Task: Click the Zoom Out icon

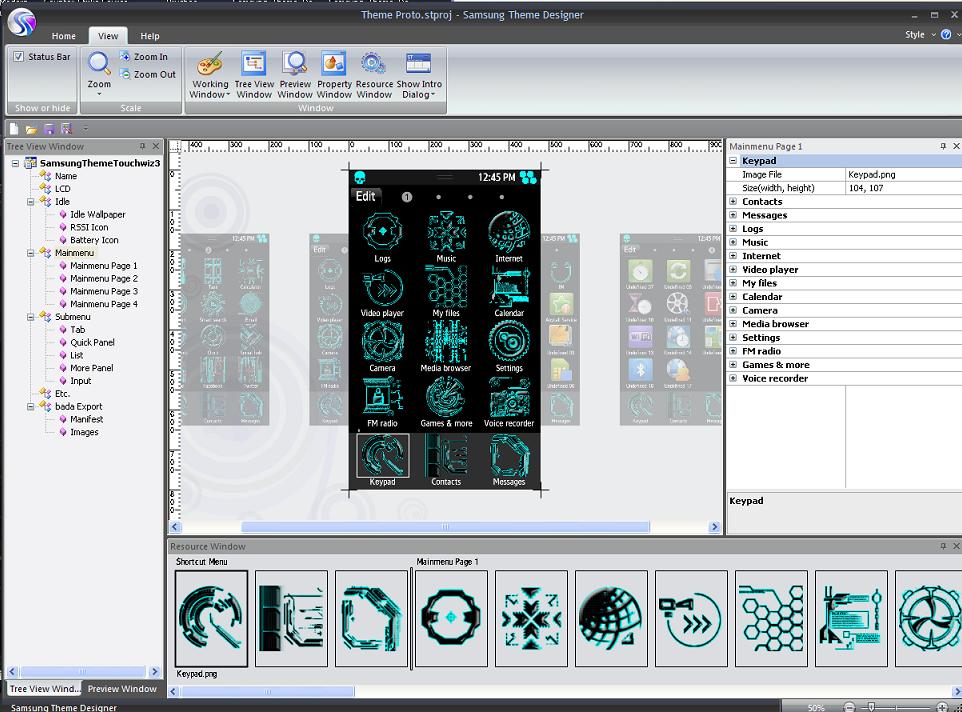Action: click(125, 74)
